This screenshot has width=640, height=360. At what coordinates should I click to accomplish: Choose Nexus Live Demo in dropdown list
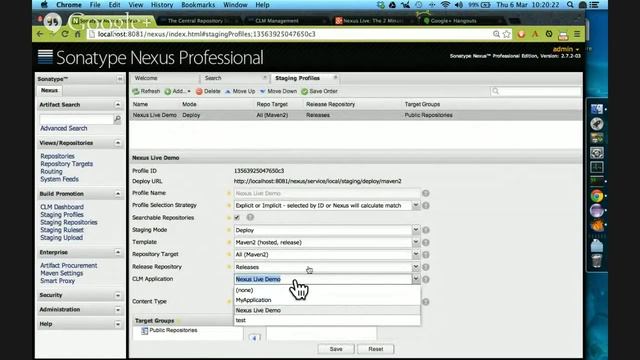[x=327, y=310]
